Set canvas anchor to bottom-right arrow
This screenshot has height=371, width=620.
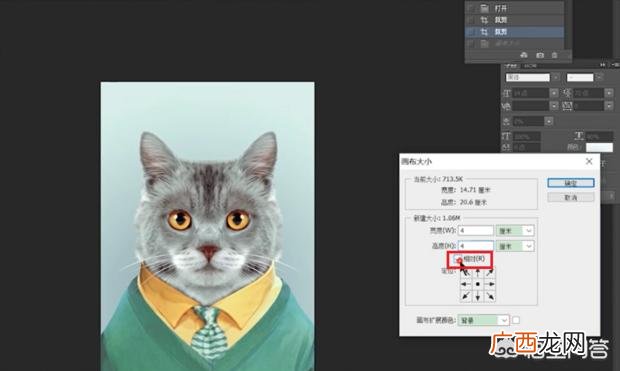coord(490,296)
